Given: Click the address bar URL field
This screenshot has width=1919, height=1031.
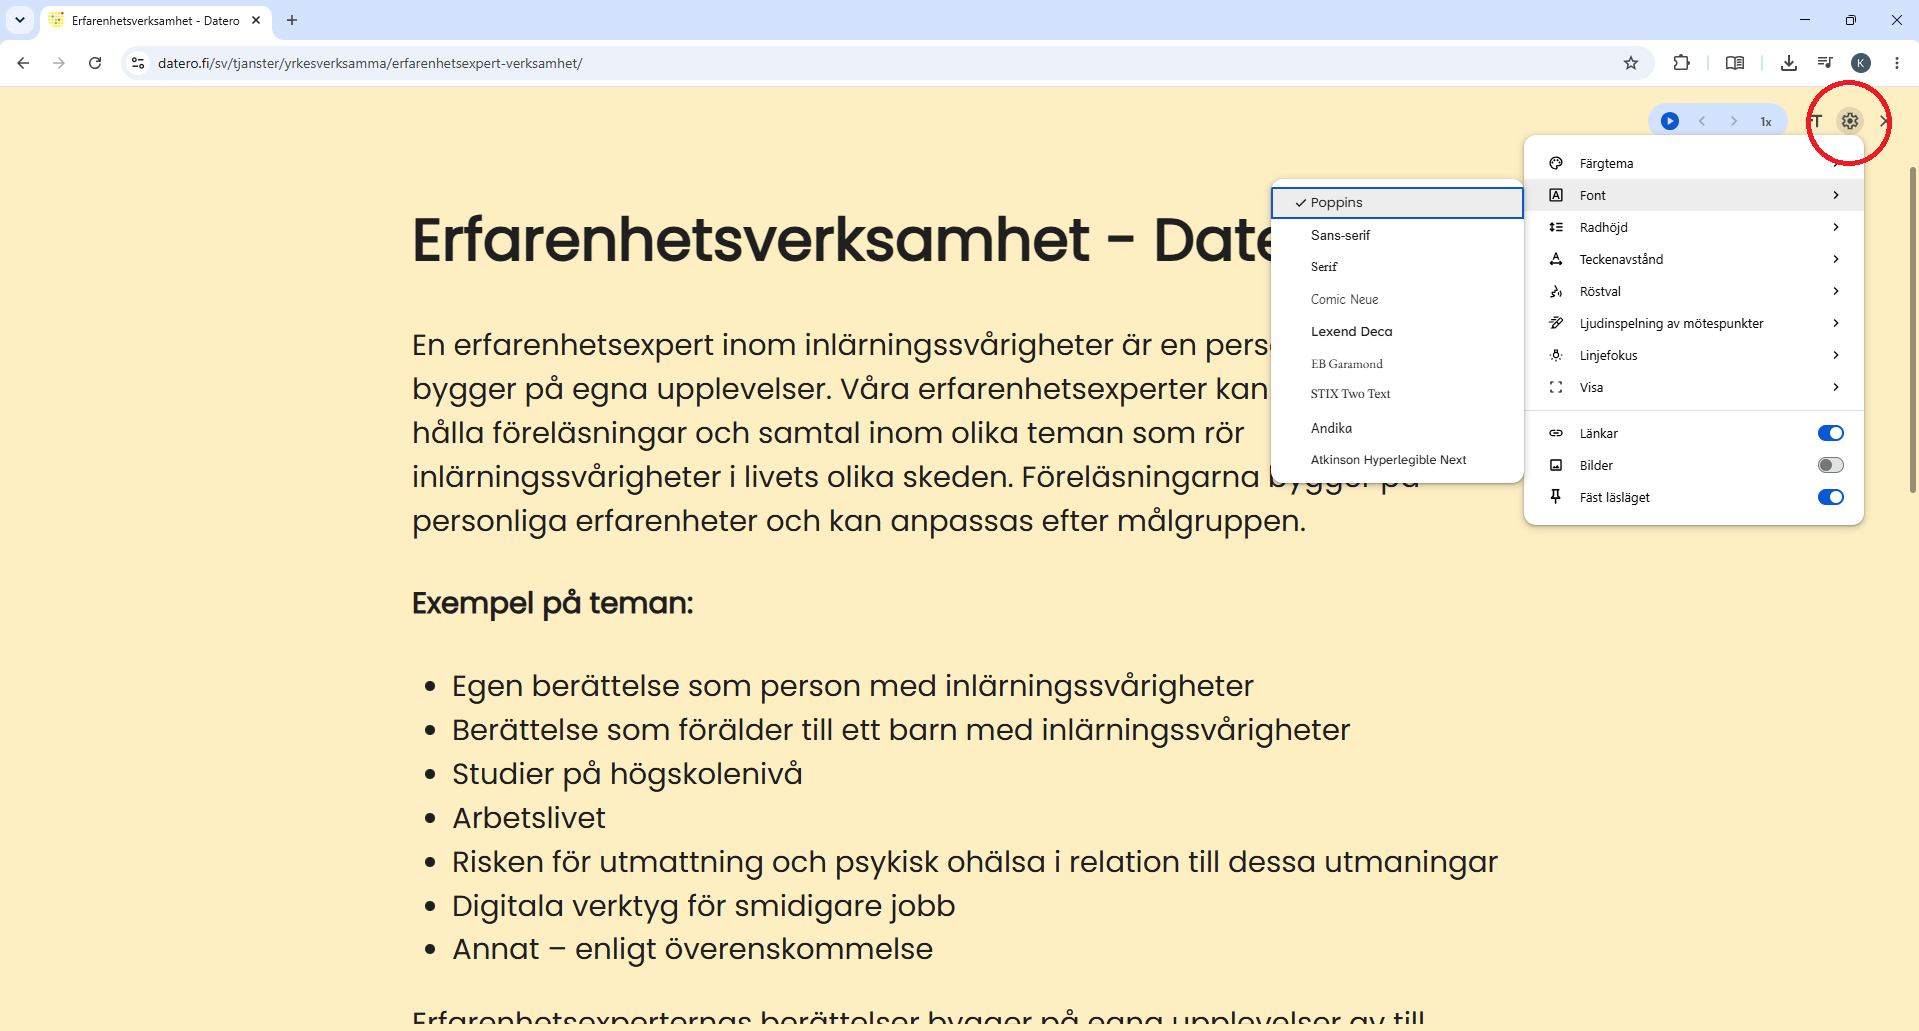Looking at the screenshot, I should point(880,63).
